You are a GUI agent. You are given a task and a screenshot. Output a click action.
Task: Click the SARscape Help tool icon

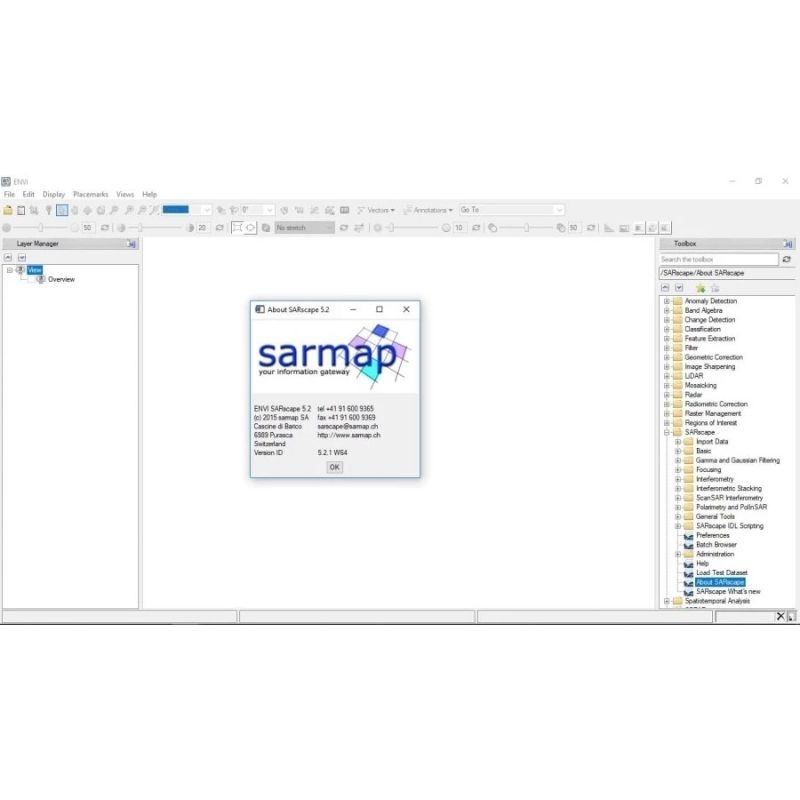[688, 563]
